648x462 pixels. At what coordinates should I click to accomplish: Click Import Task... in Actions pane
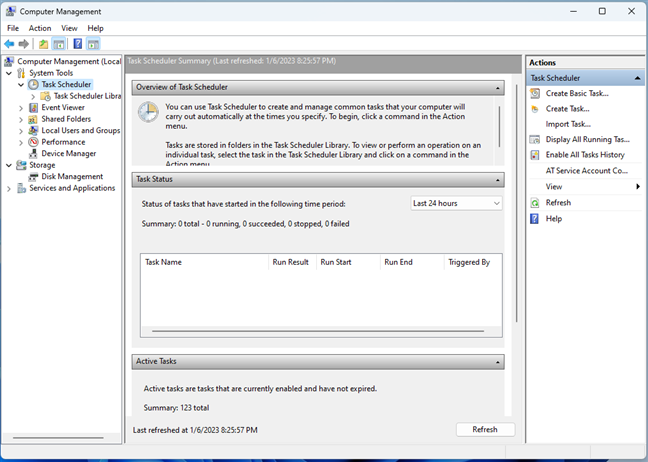(568, 124)
